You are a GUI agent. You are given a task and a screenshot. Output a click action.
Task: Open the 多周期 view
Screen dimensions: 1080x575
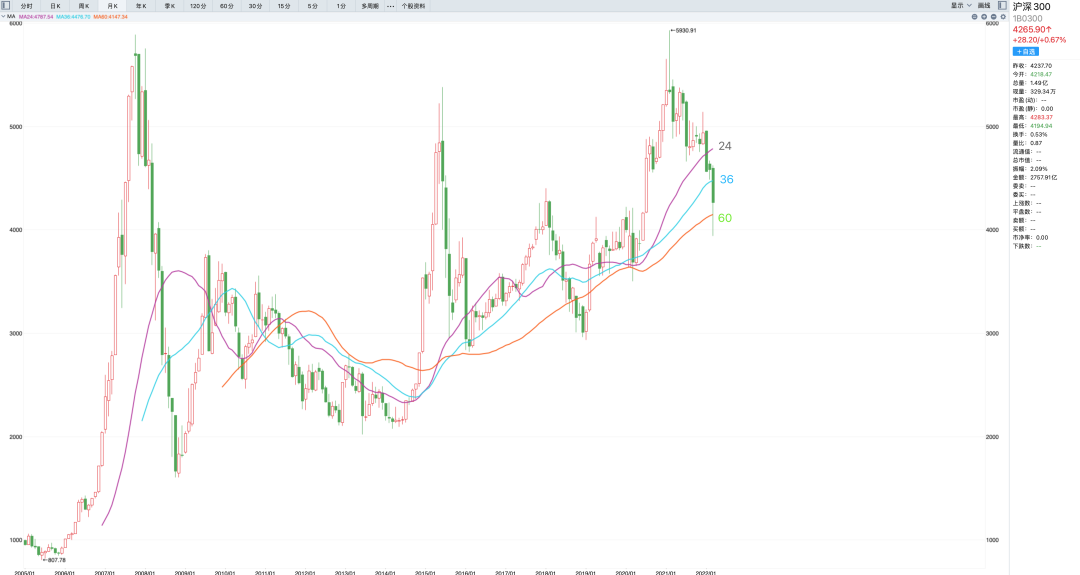pos(370,6)
